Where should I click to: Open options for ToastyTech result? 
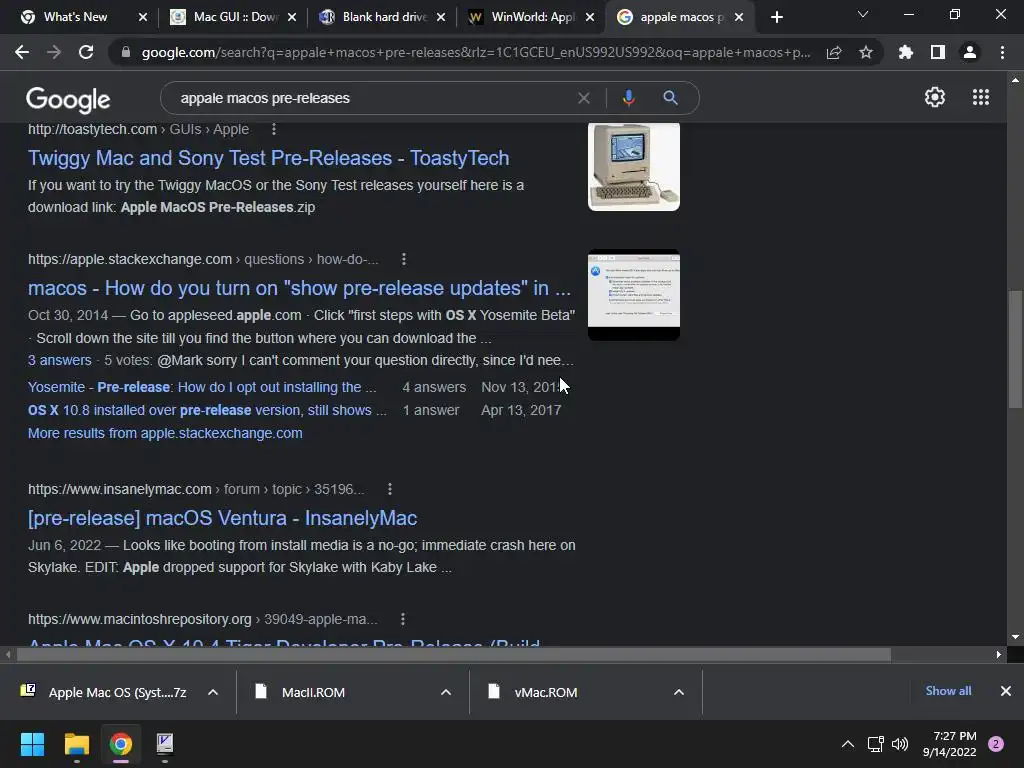274,129
